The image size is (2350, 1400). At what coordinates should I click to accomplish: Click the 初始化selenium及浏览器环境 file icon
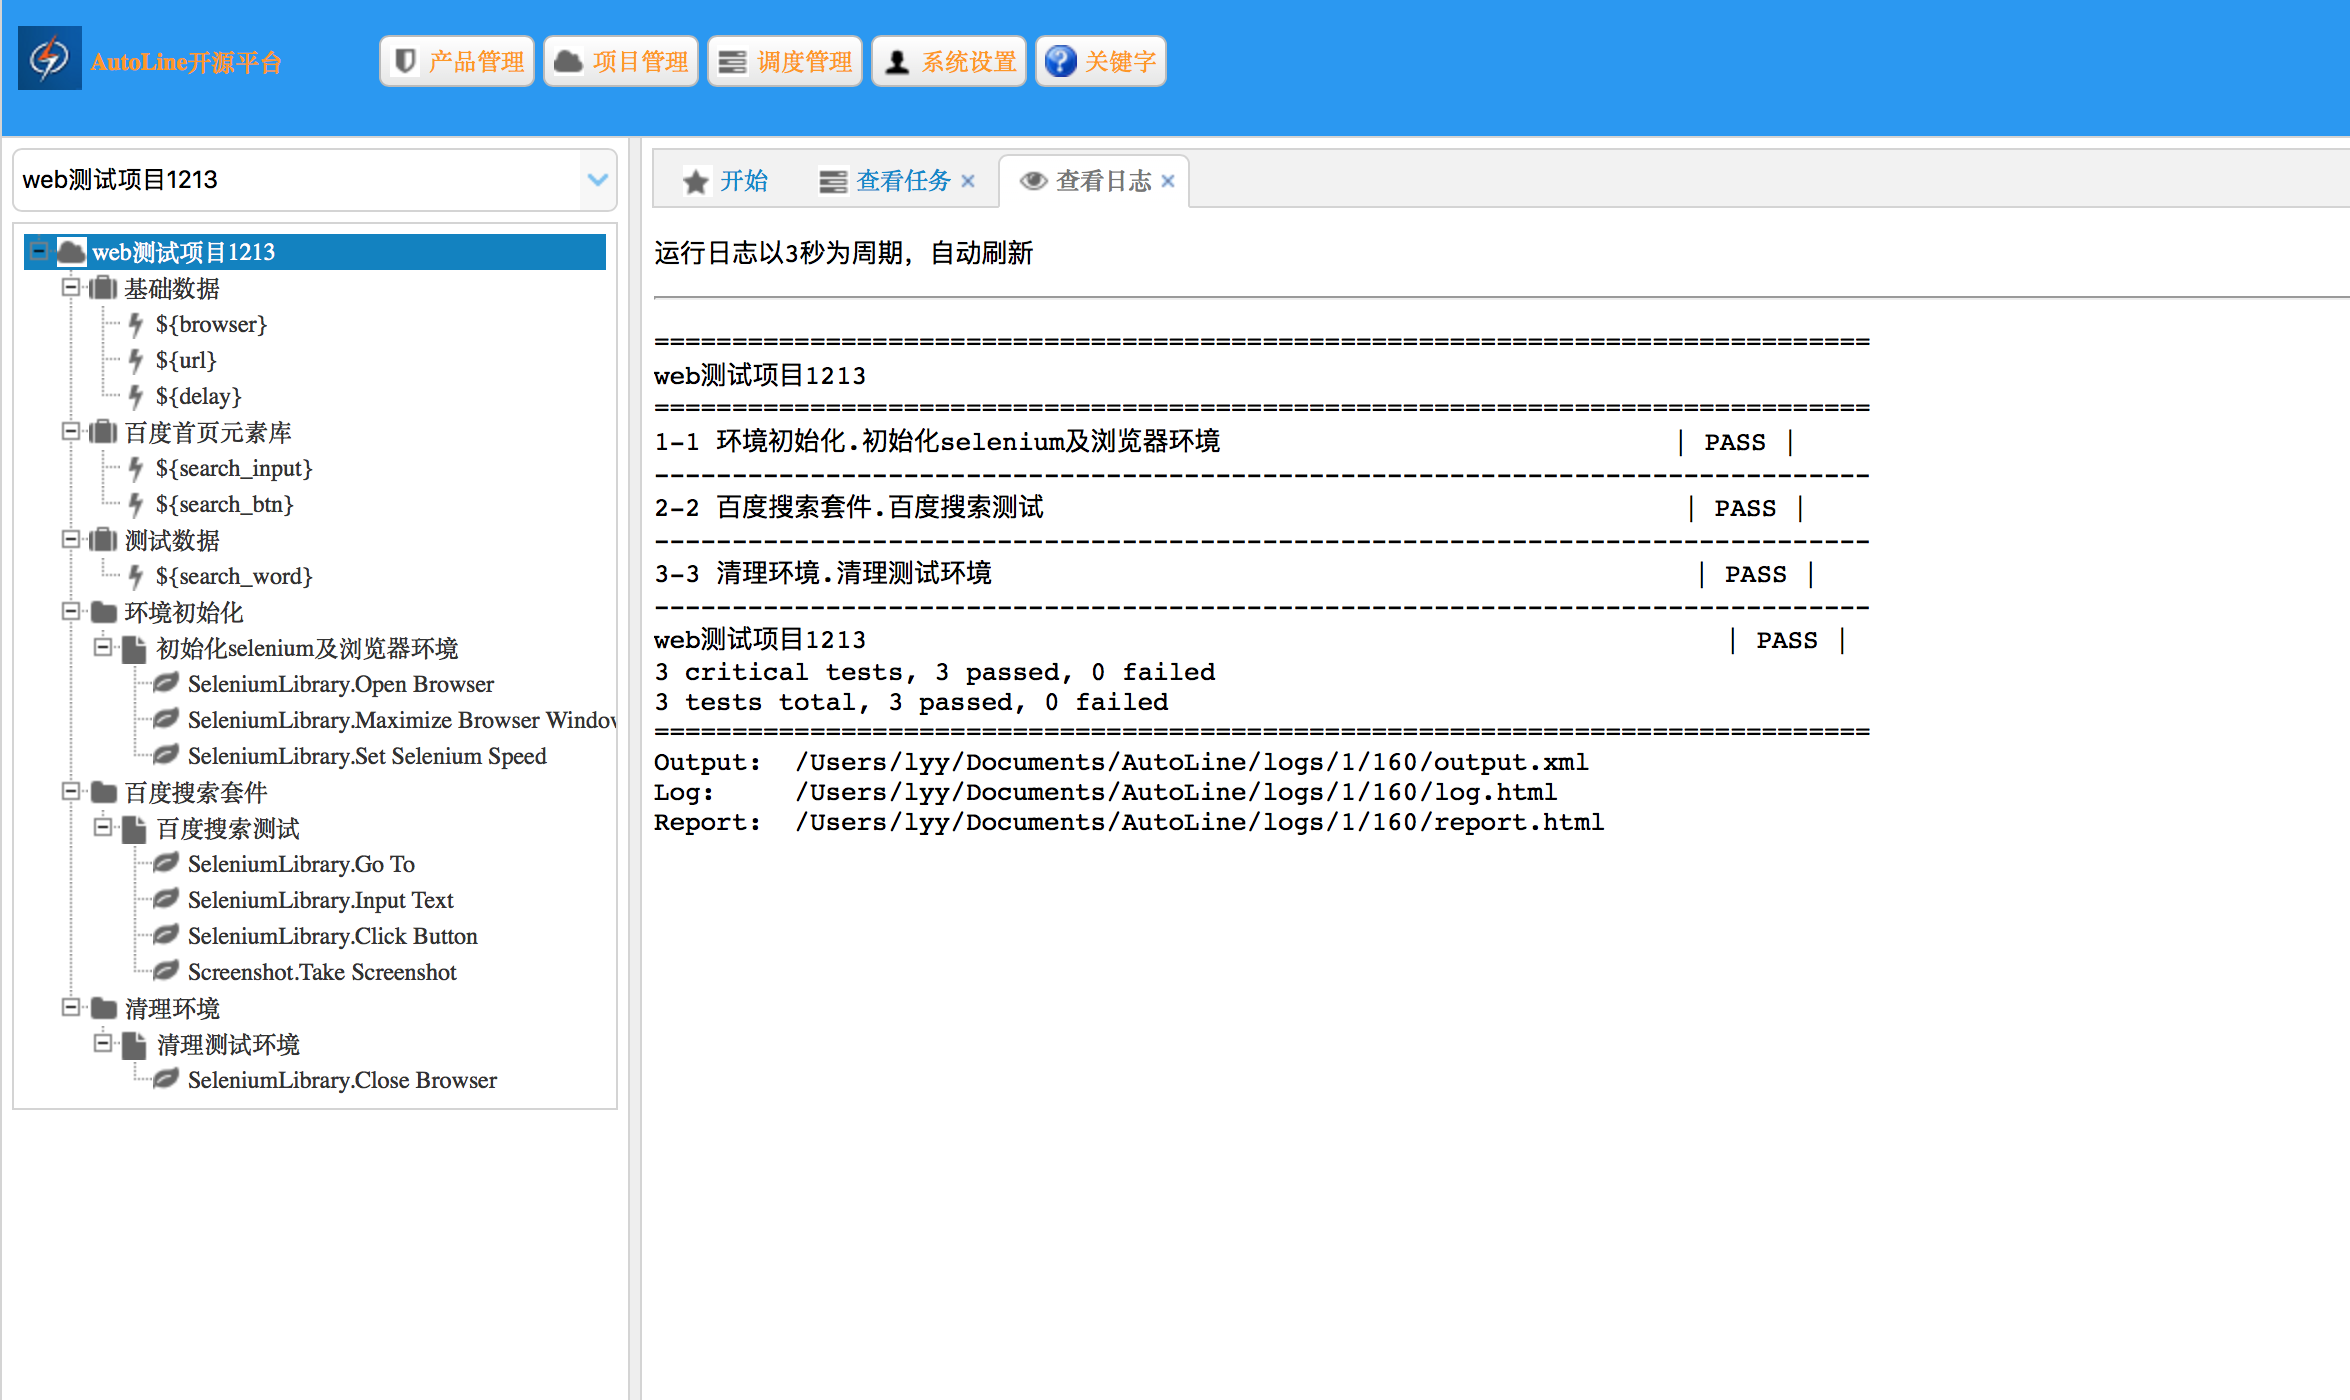coord(134,649)
